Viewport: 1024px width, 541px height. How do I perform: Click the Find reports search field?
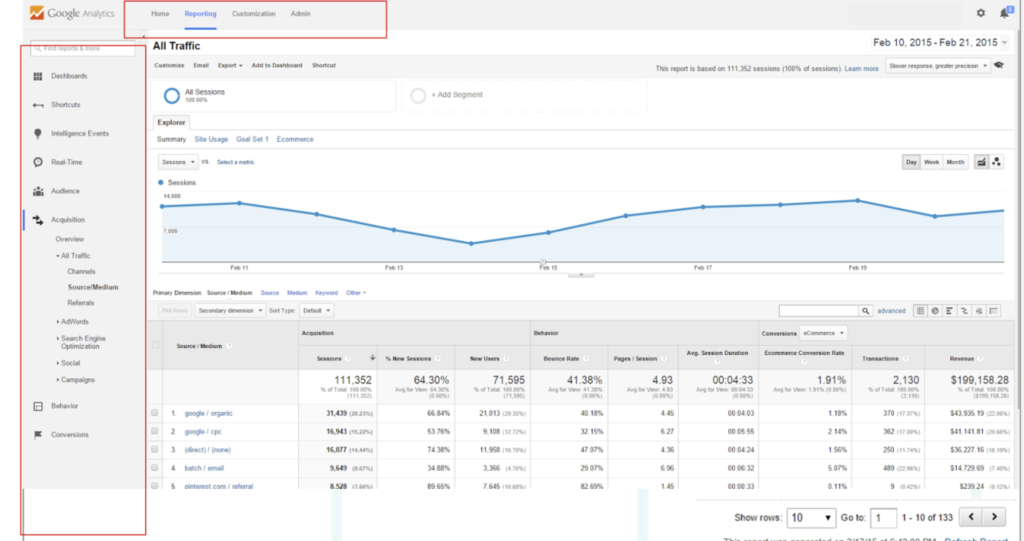point(82,48)
